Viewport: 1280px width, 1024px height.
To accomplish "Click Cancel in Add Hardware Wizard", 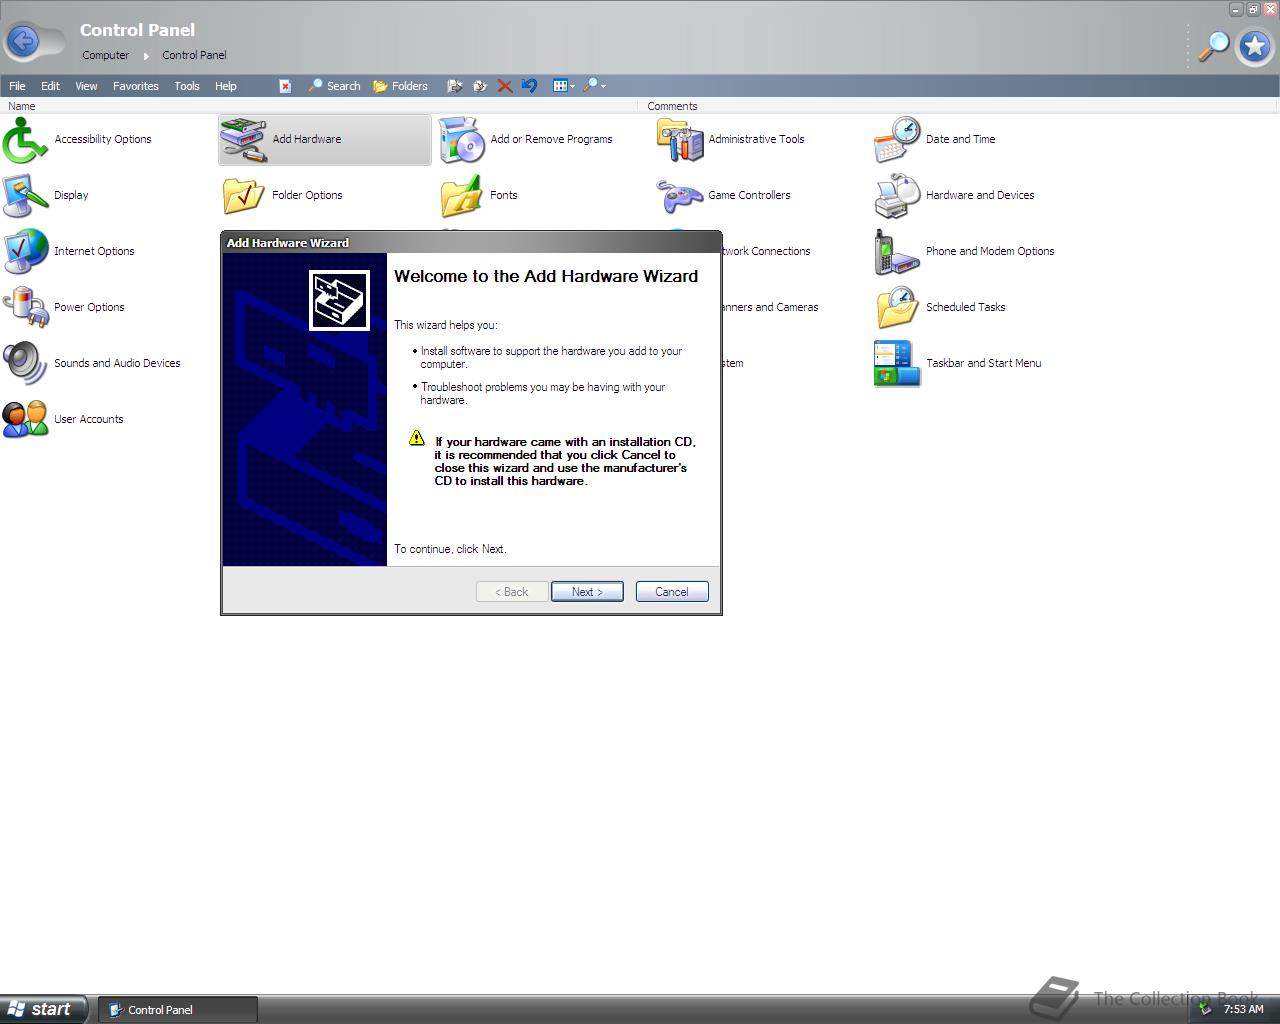I will click(x=672, y=592).
